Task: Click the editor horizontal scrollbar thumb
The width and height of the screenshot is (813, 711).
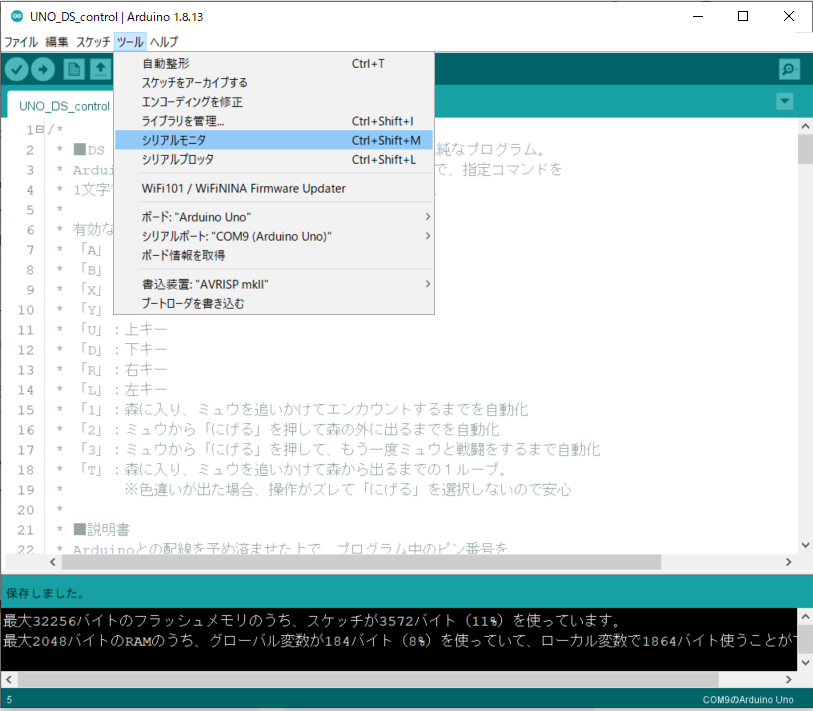Action: click(361, 562)
